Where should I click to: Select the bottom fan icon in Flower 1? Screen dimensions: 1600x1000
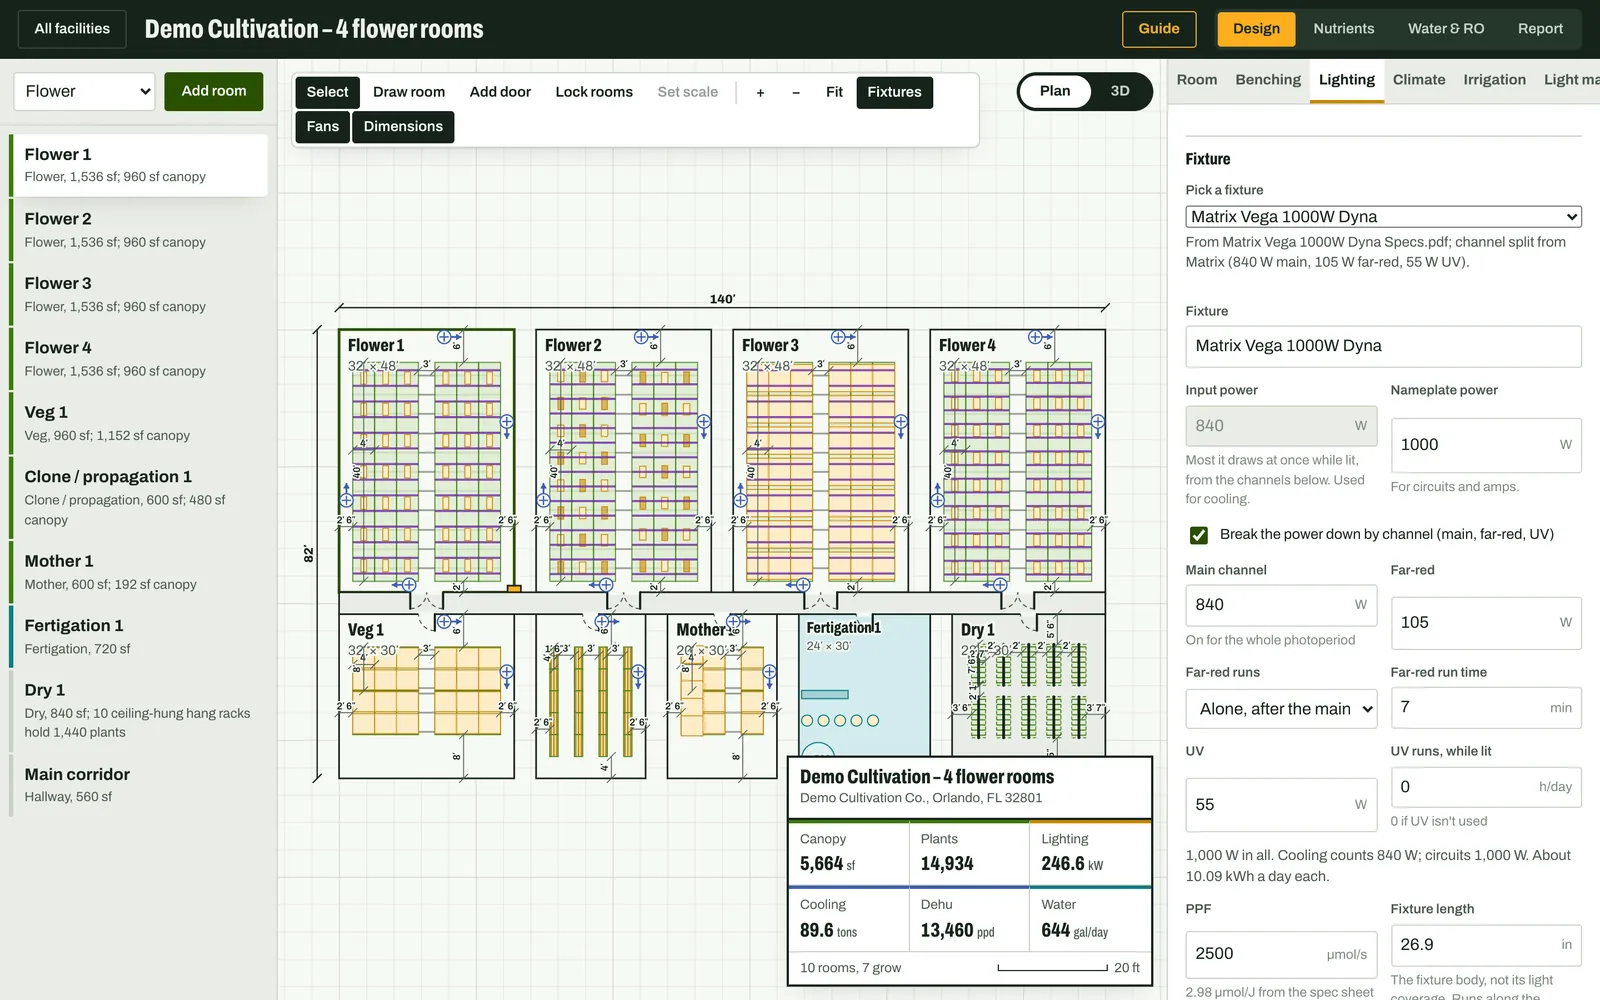[410, 584]
